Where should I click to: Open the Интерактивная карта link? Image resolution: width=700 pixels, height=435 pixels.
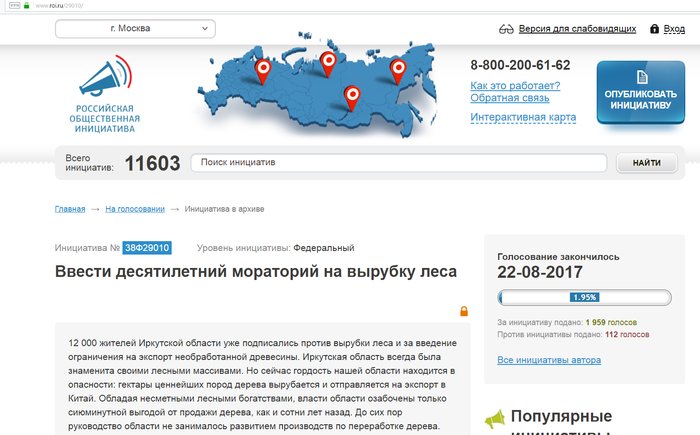click(523, 117)
